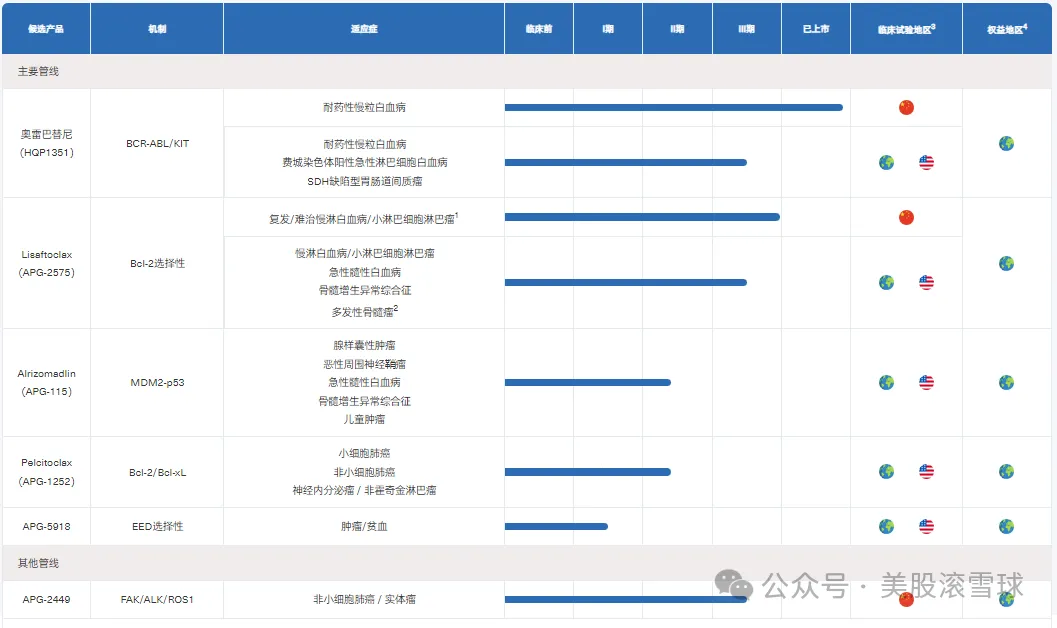This screenshot has width=1057, height=628.
Task: Click the 其他管线 section heading
Action: click(38, 563)
